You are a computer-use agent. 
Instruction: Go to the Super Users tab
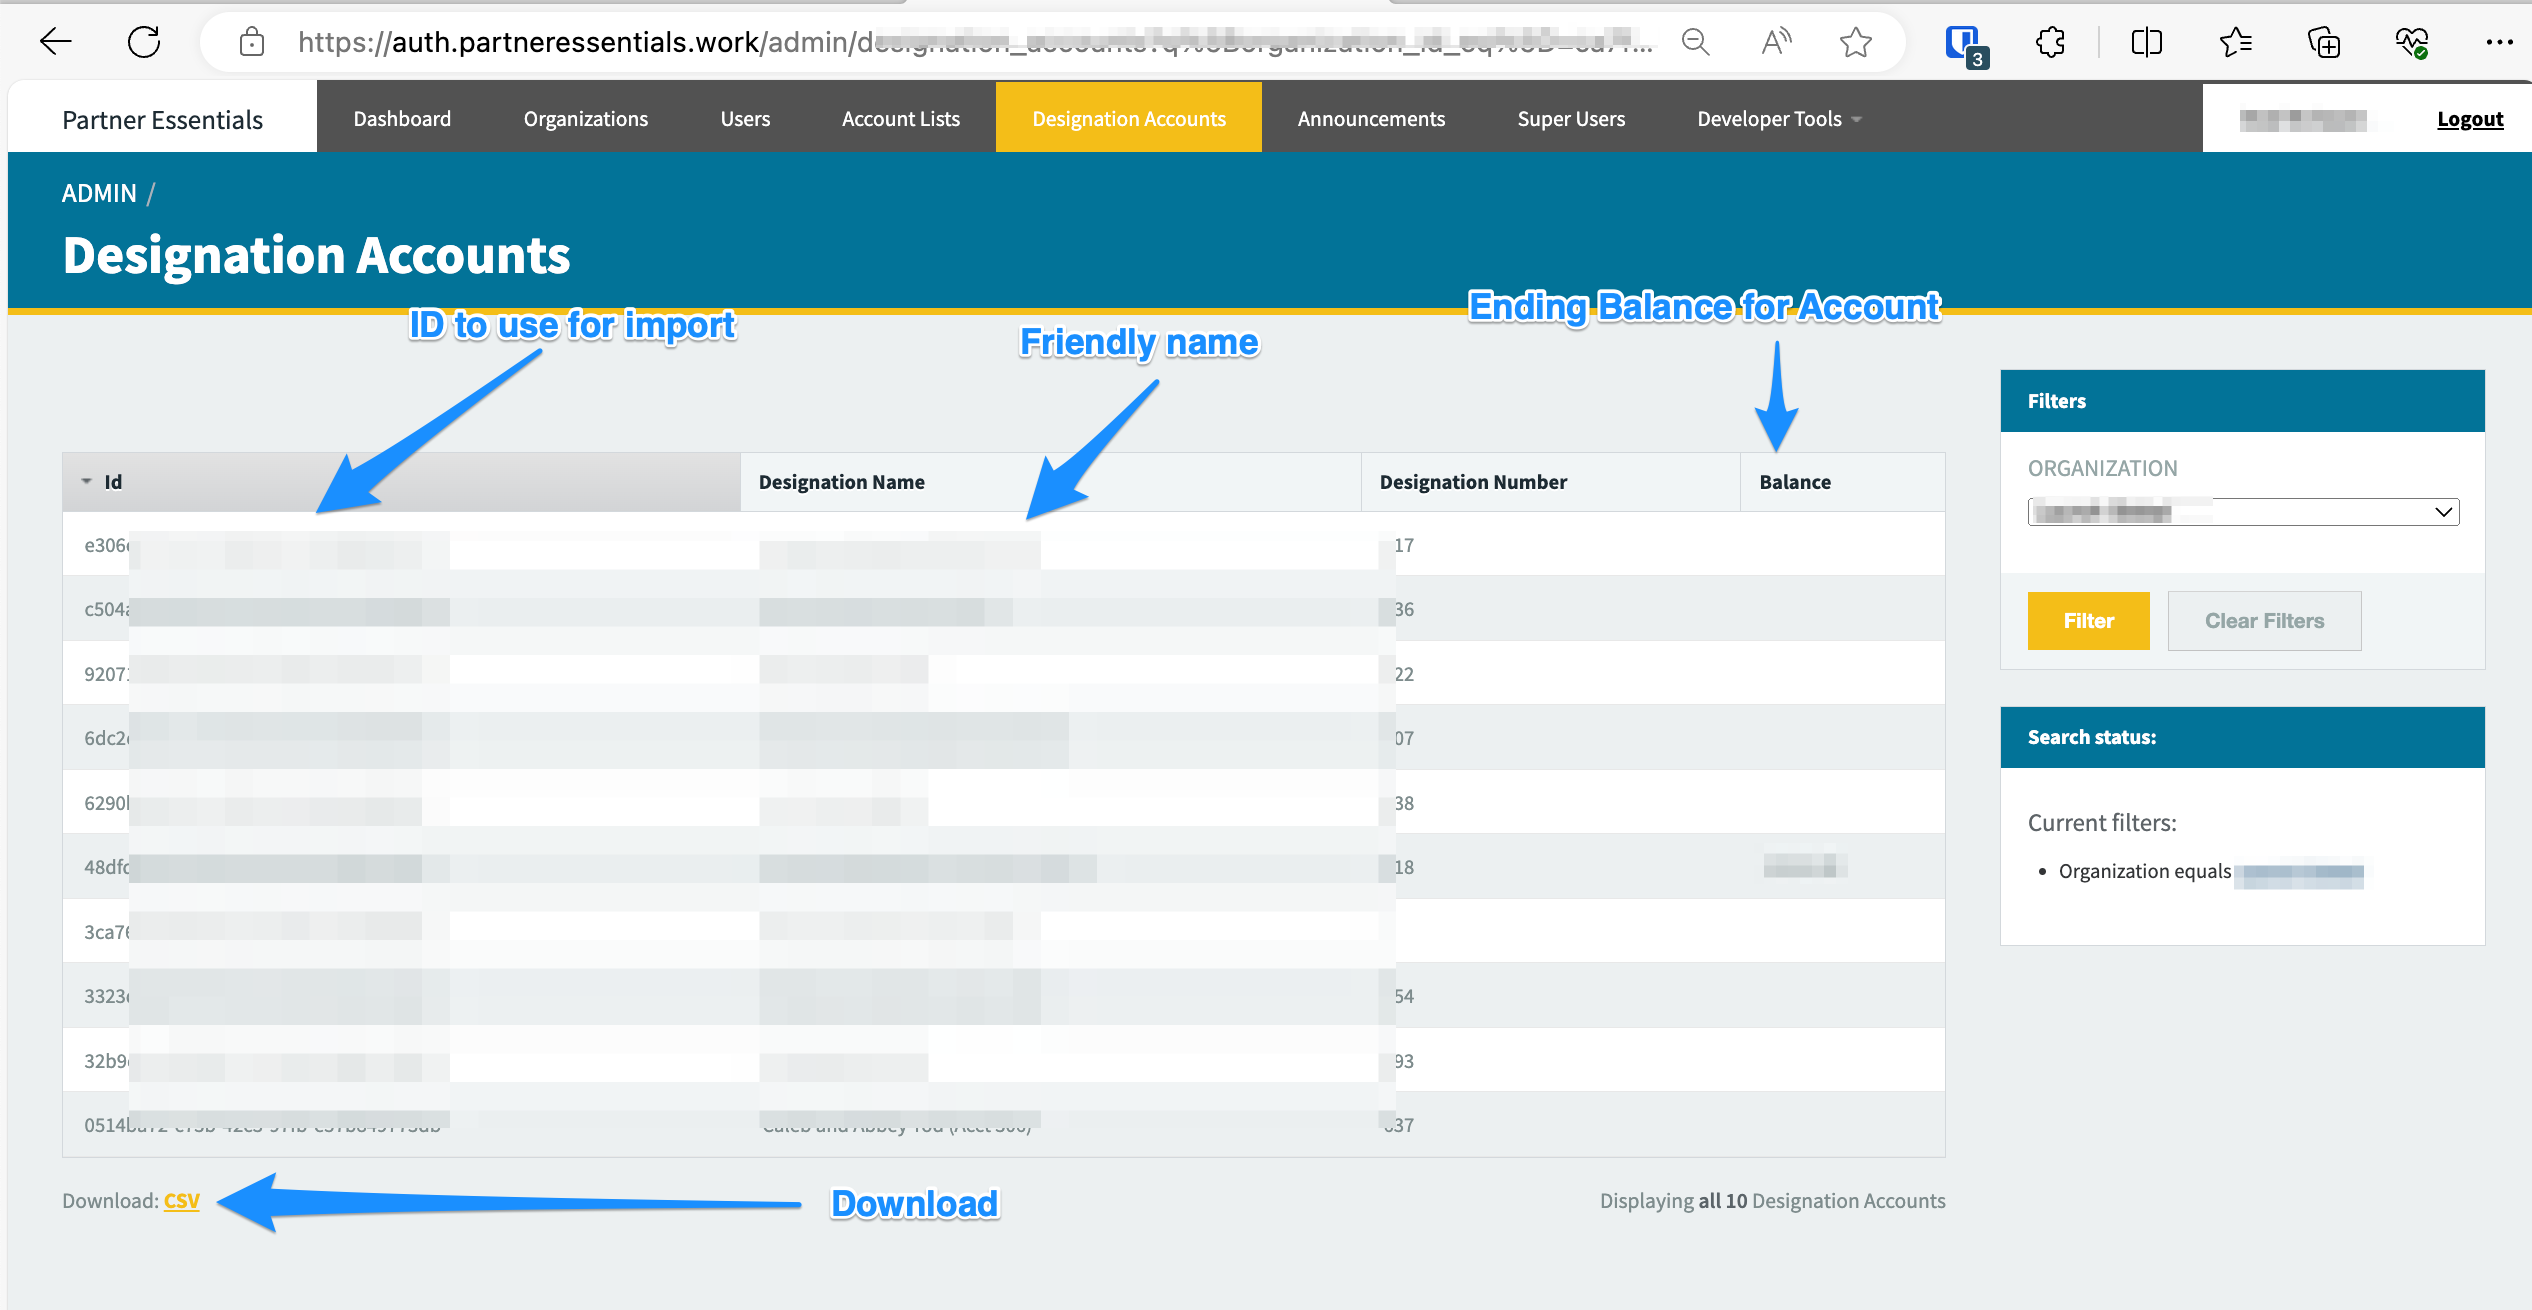point(1572,118)
